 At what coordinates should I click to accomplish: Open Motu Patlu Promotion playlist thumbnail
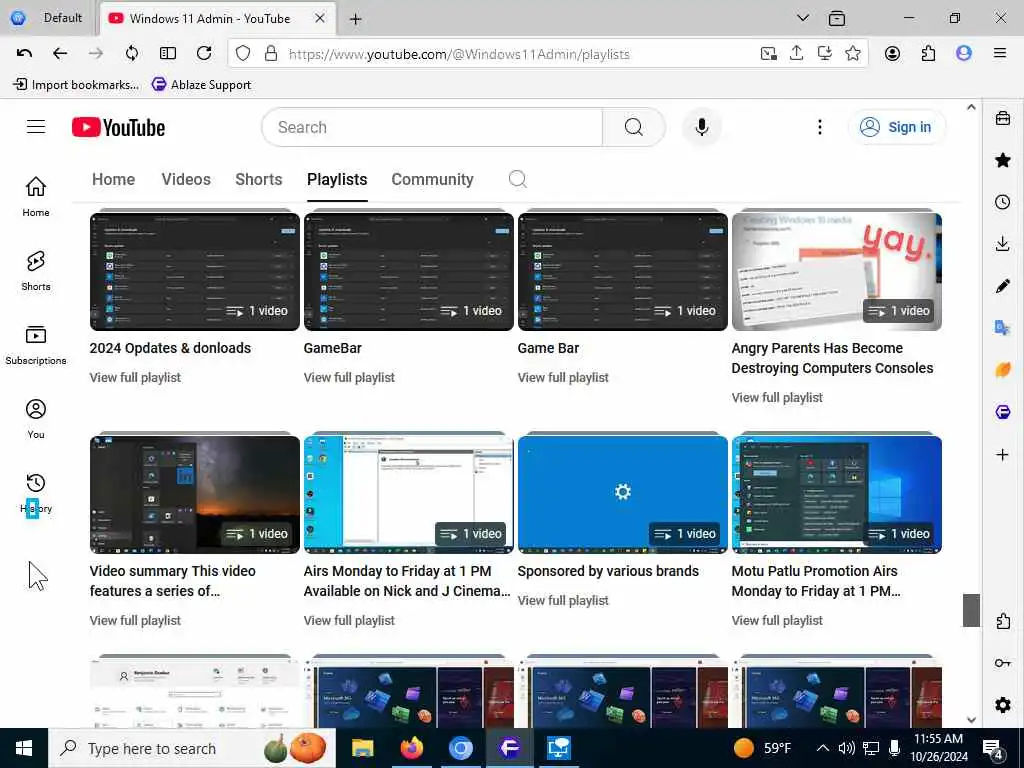[837, 494]
